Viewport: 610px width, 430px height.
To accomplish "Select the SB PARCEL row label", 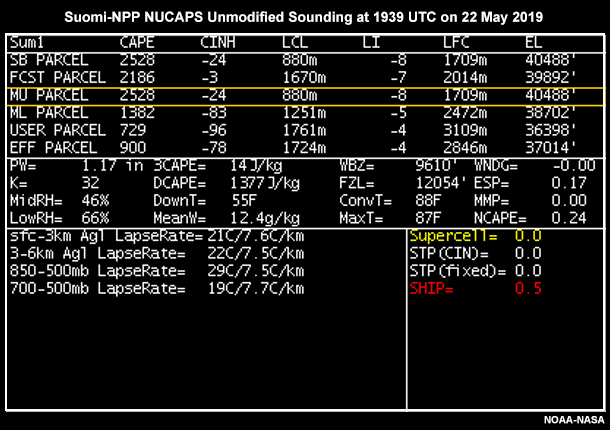I will [49, 60].
